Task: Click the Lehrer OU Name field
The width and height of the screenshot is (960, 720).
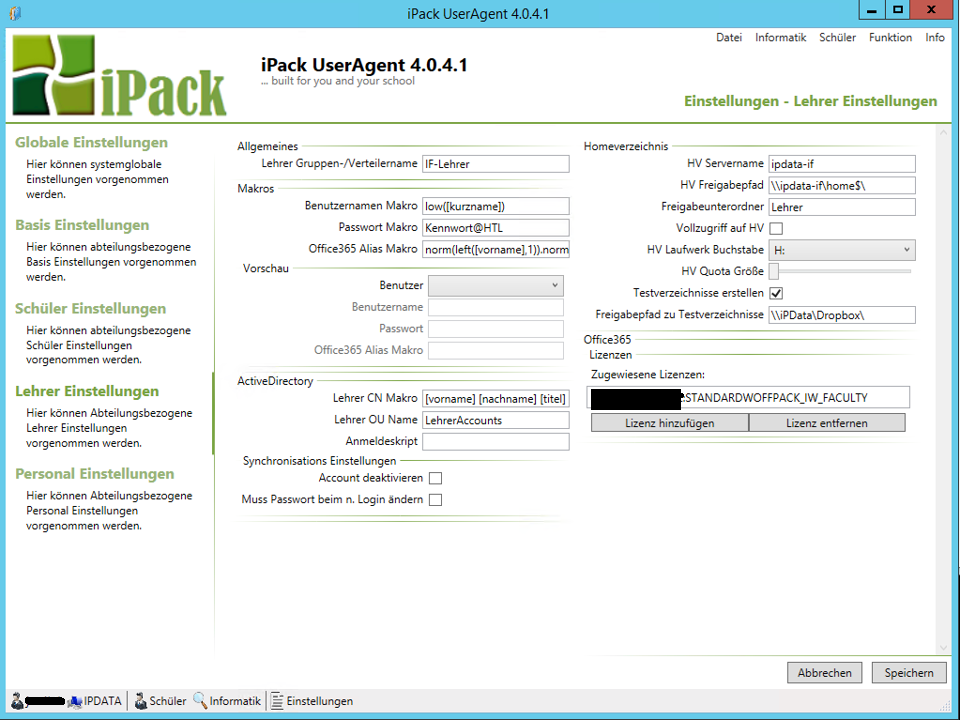Action: coord(495,420)
